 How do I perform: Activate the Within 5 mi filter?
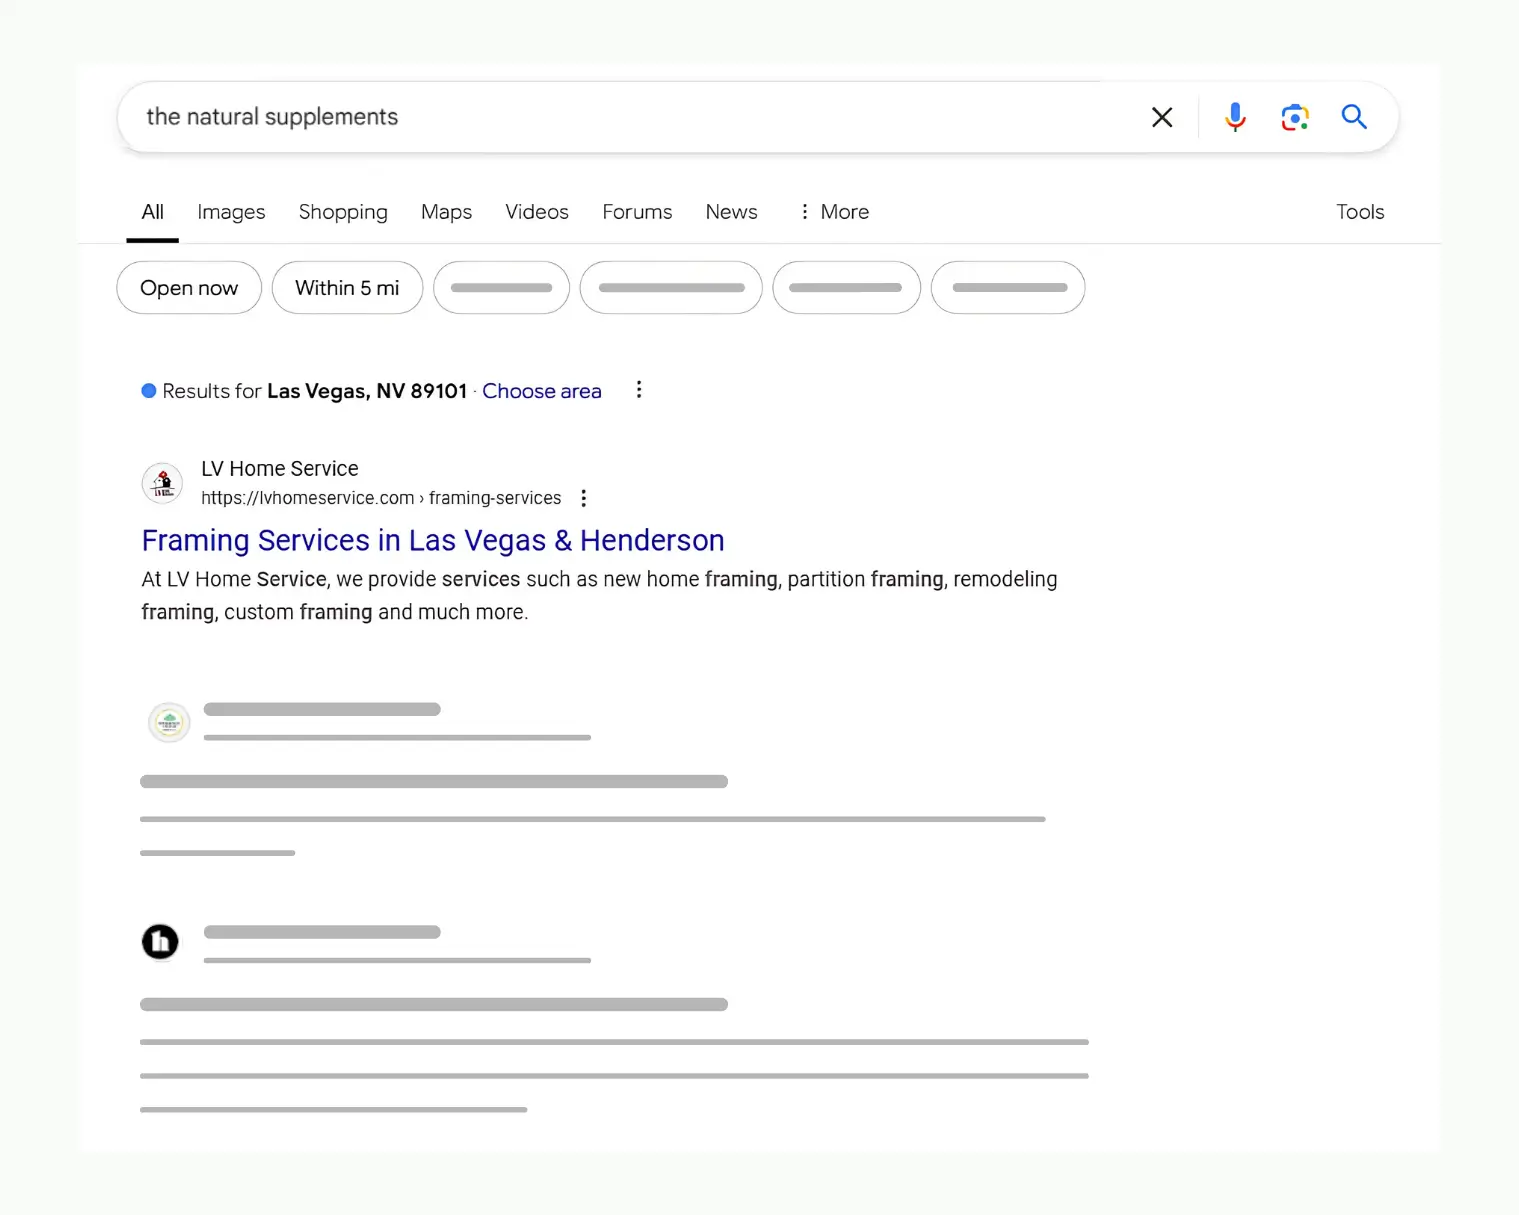click(346, 288)
